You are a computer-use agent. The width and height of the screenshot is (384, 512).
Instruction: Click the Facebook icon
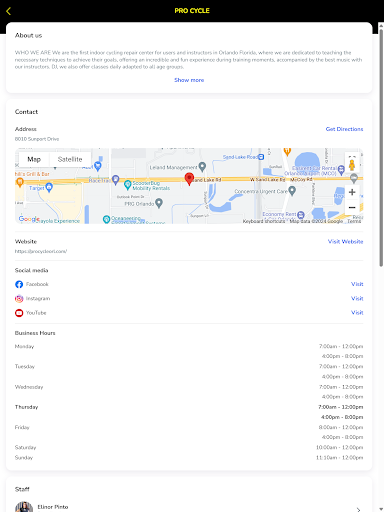coord(19,284)
